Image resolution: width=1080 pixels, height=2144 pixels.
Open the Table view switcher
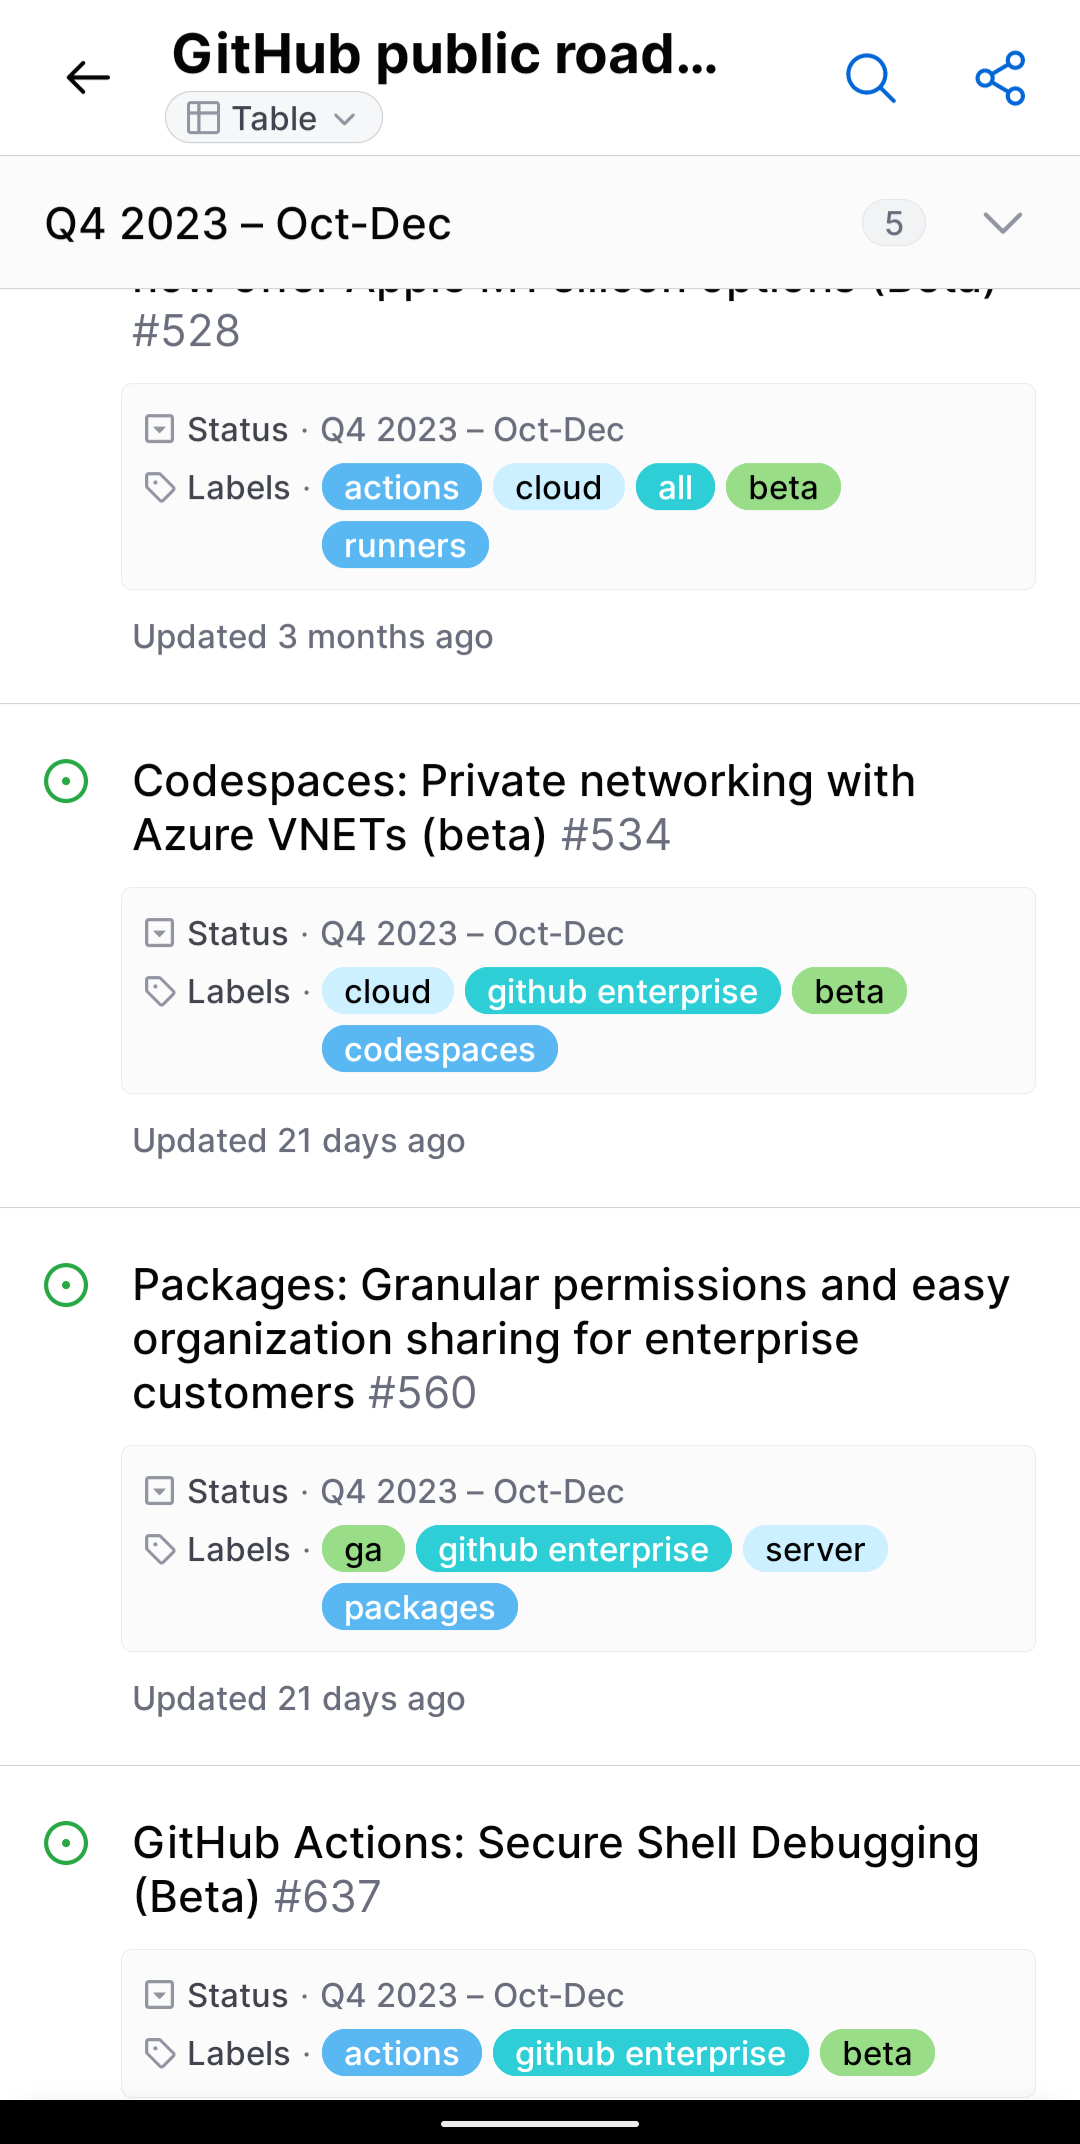click(273, 116)
